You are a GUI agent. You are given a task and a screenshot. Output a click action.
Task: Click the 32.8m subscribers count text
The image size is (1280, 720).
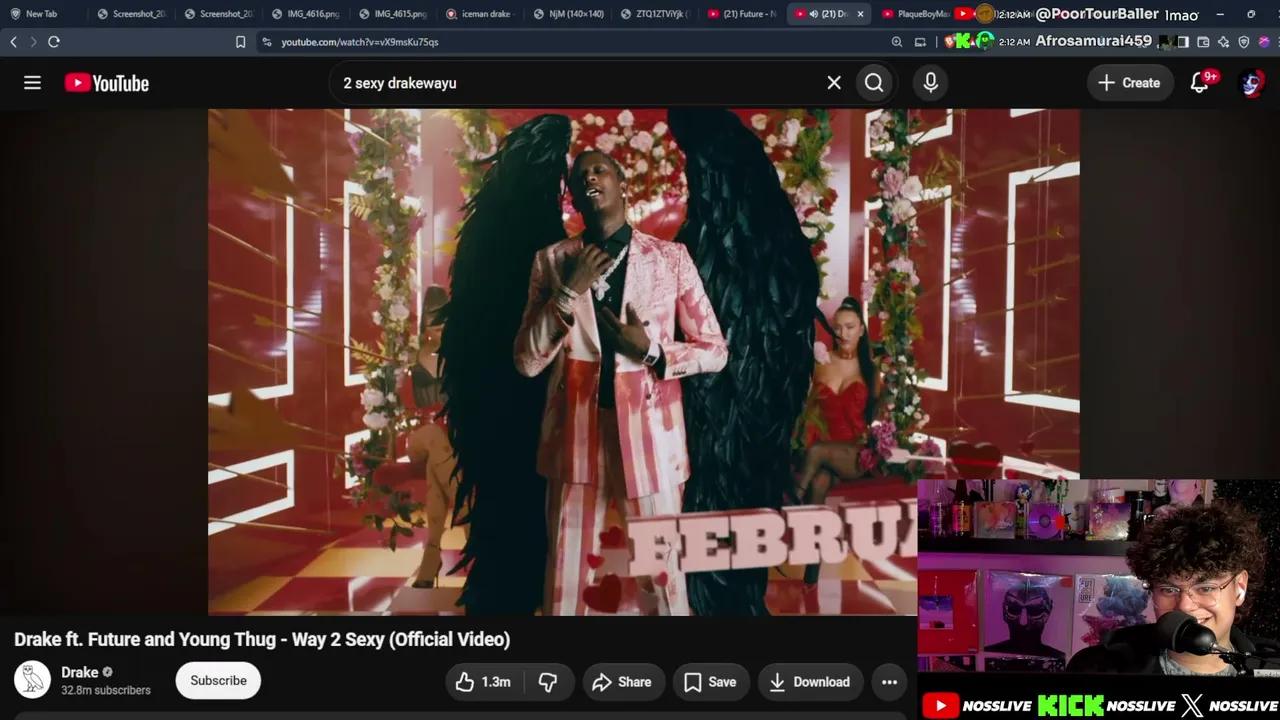pos(106,690)
